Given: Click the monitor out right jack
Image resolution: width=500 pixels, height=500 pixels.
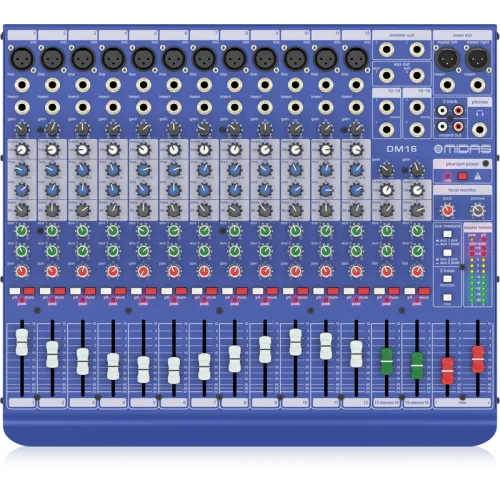Looking at the screenshot, I should pyautogui.click(x=417, y=50).
